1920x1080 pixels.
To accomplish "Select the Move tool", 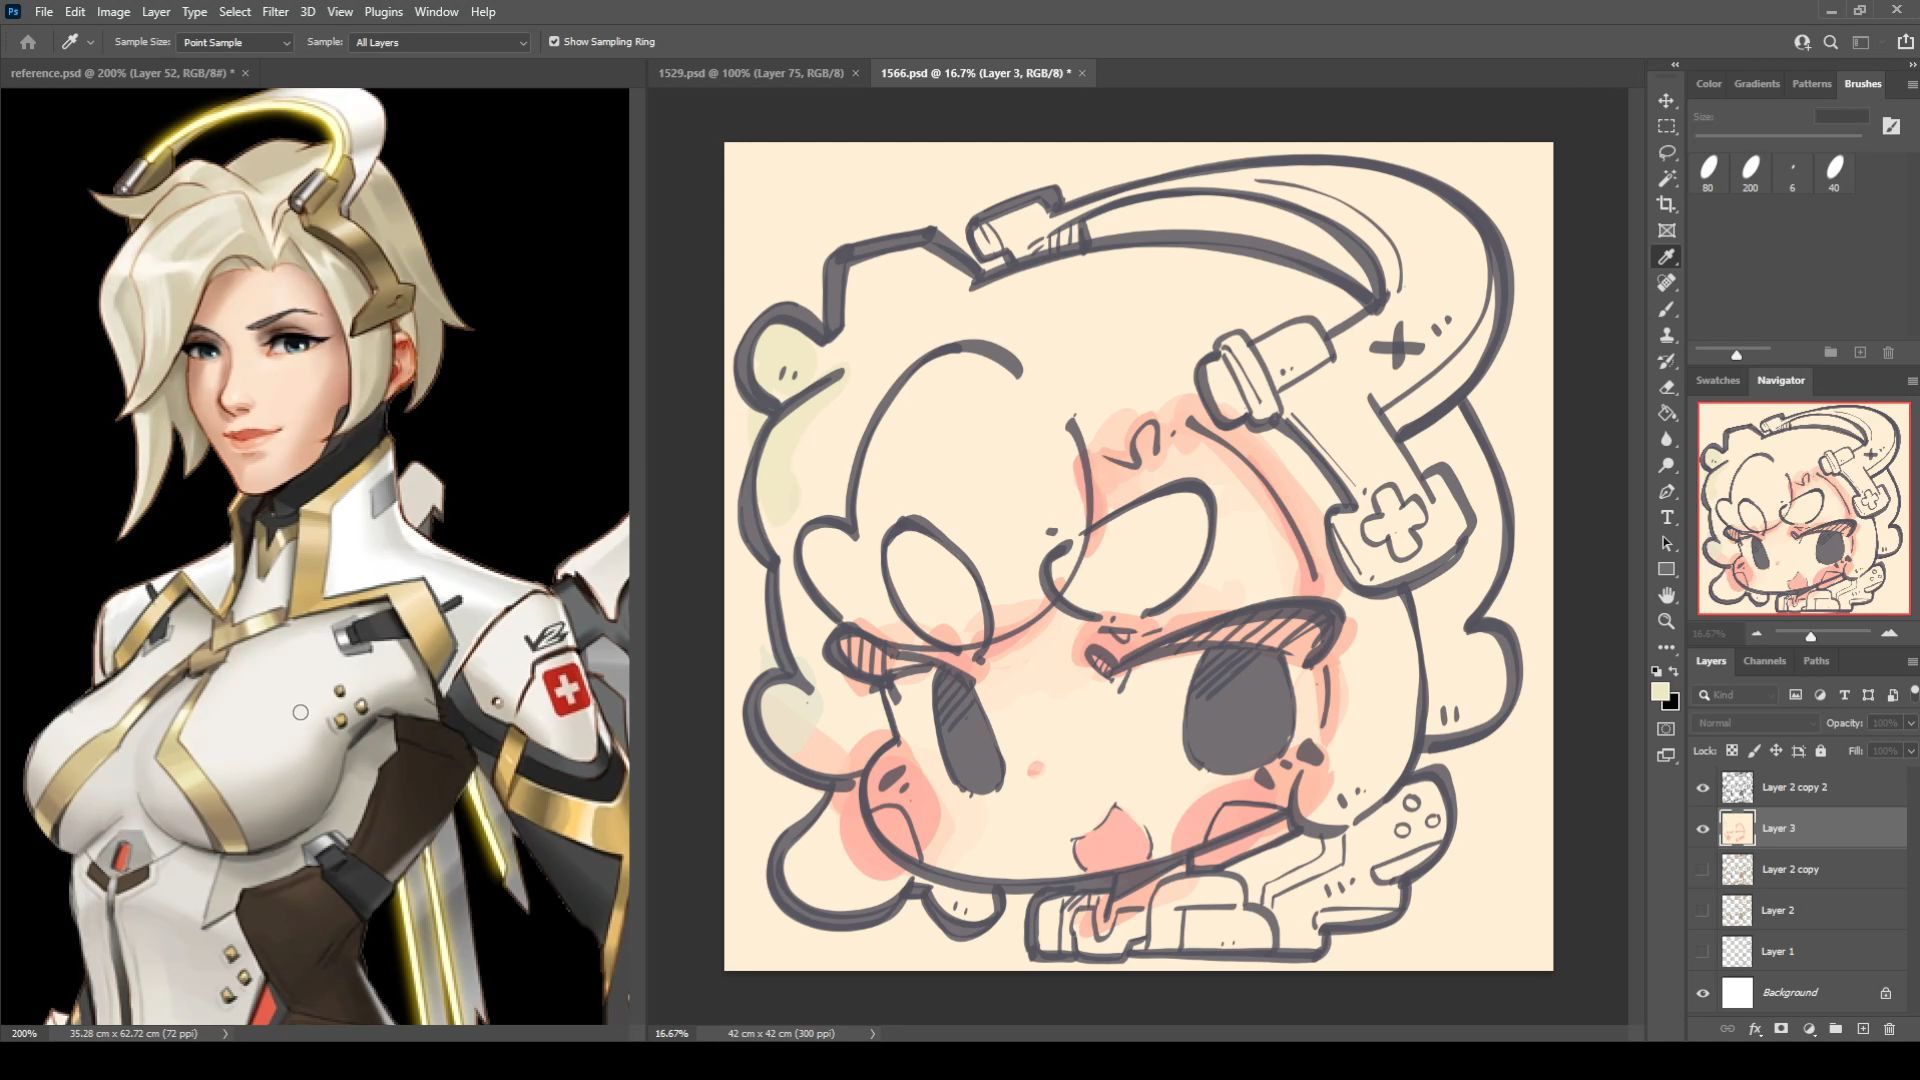I will (1666, 101).
